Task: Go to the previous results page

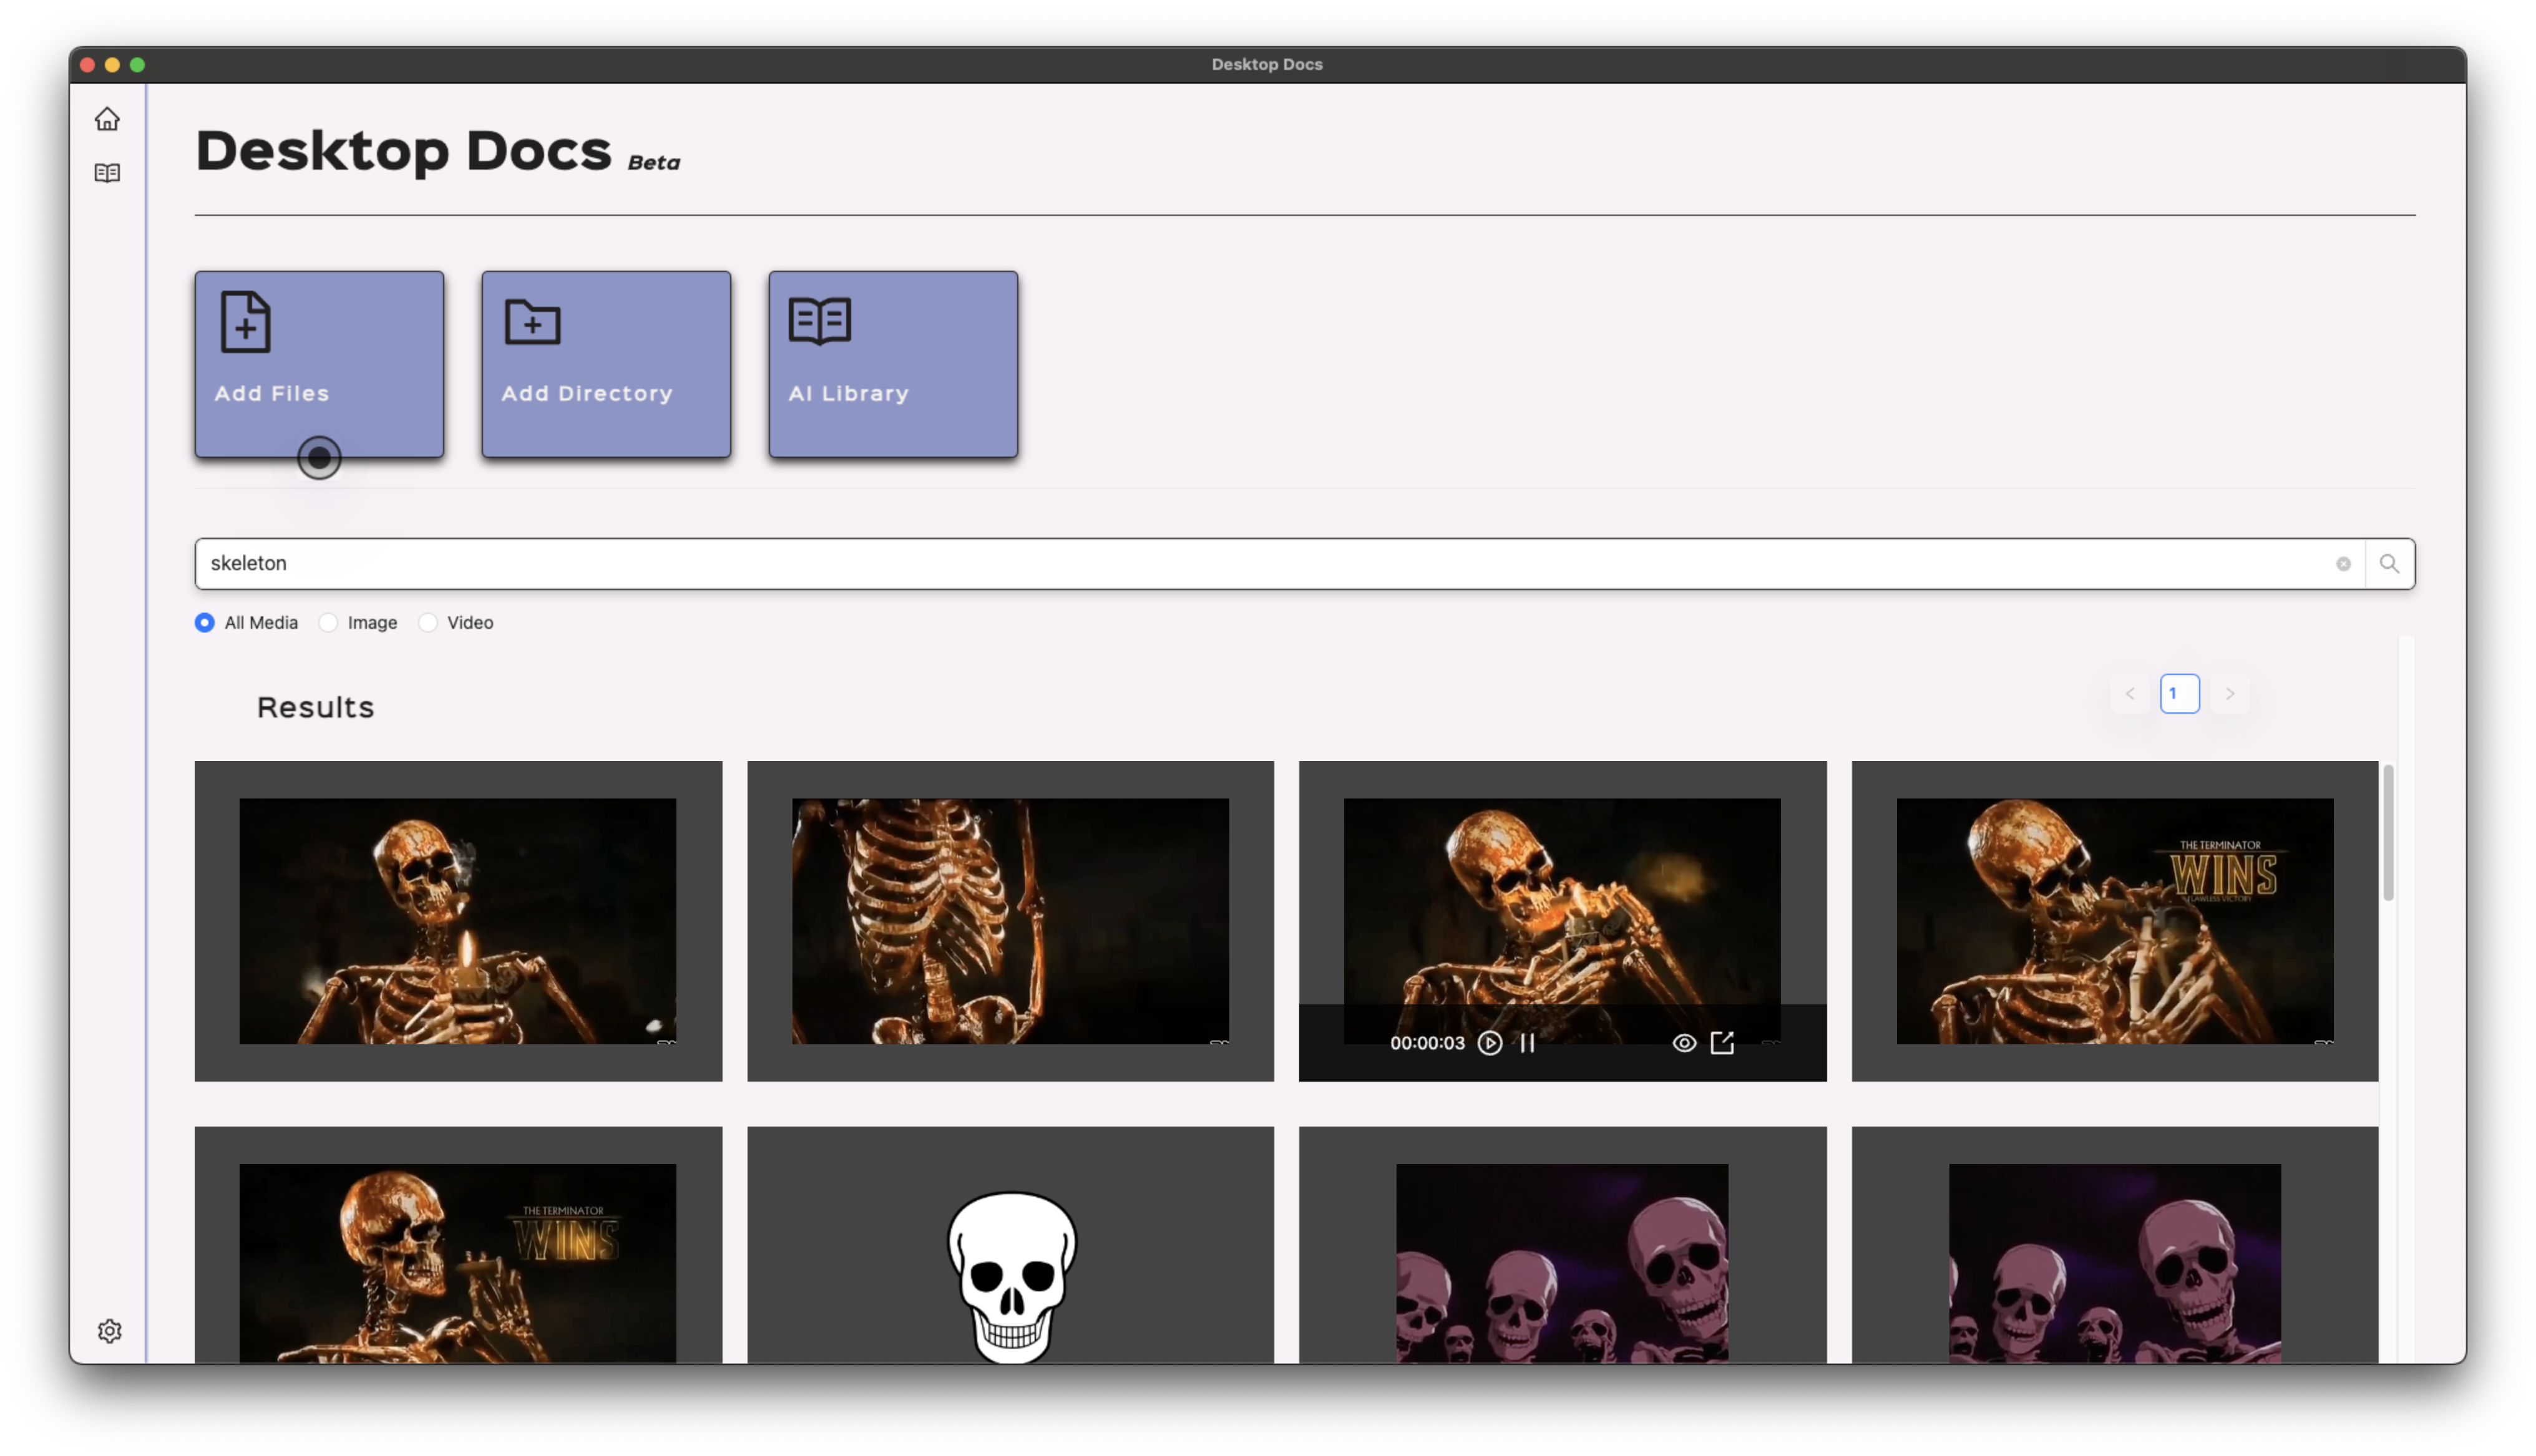Action: click(x=2129, y=693)
